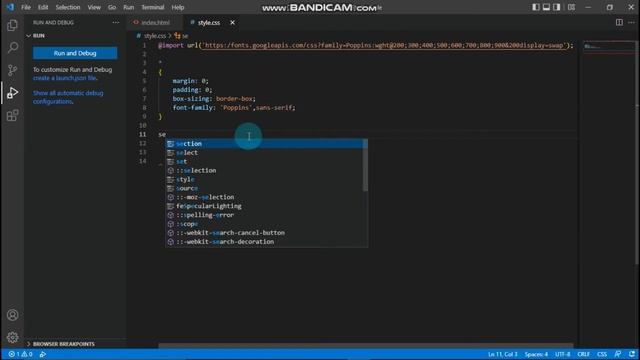The width and height of the screenshot is (640, 360).
Task: Click the Google Fonts URL on line 1
Action: [384, 45]
